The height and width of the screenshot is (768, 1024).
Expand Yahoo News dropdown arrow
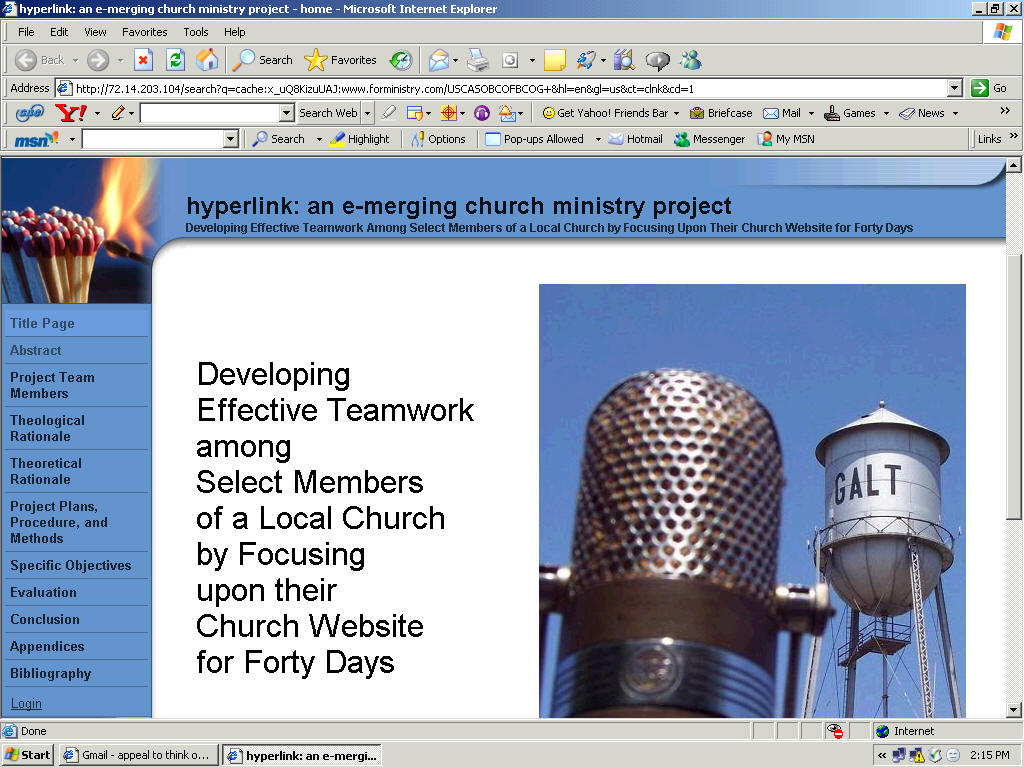coord(955,113)
